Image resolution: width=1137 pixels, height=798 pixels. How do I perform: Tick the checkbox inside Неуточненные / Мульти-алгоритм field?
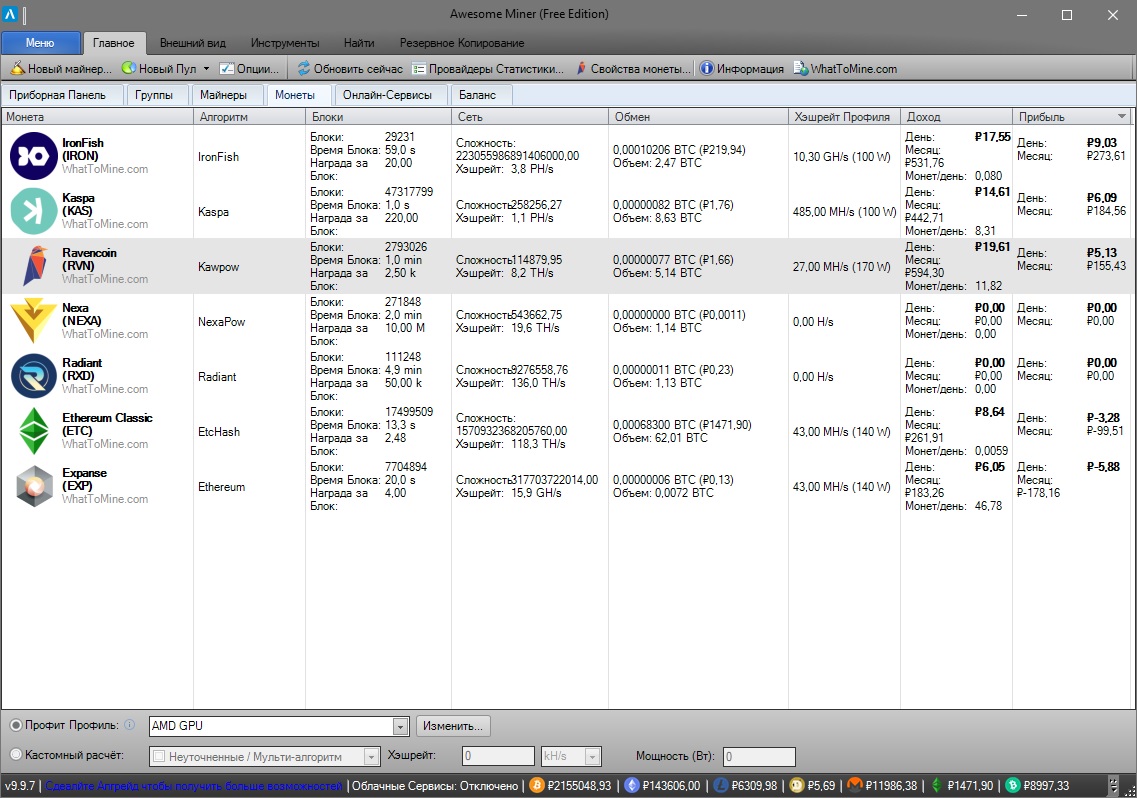[x=160, y=757]
